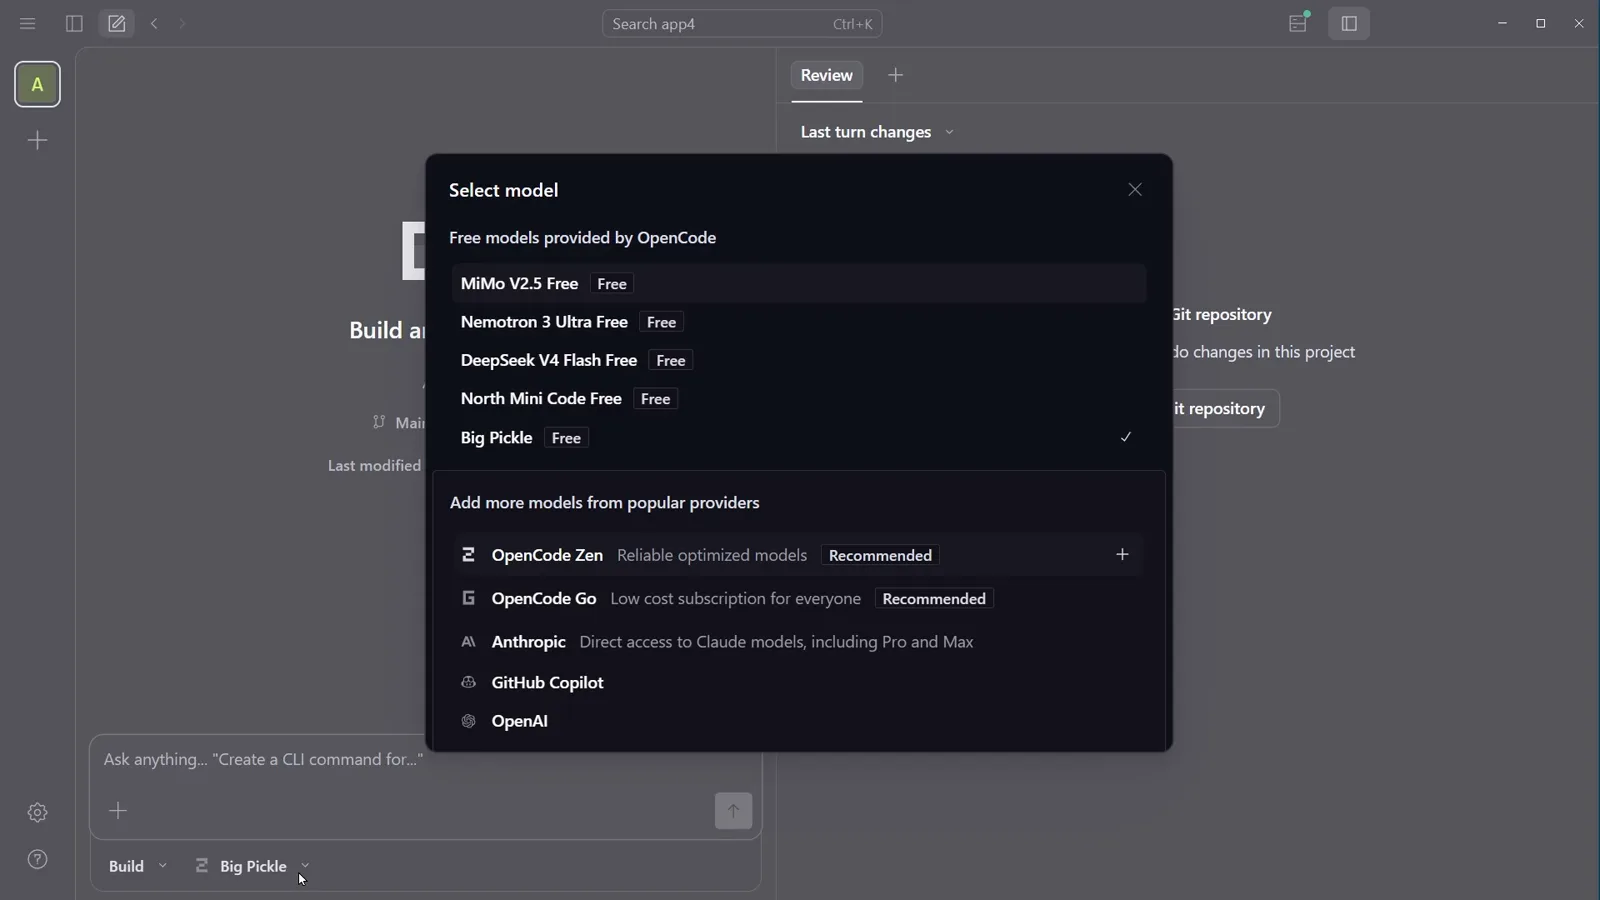
Task: Switch to the Review tab
Action: [x=827, y=75]
